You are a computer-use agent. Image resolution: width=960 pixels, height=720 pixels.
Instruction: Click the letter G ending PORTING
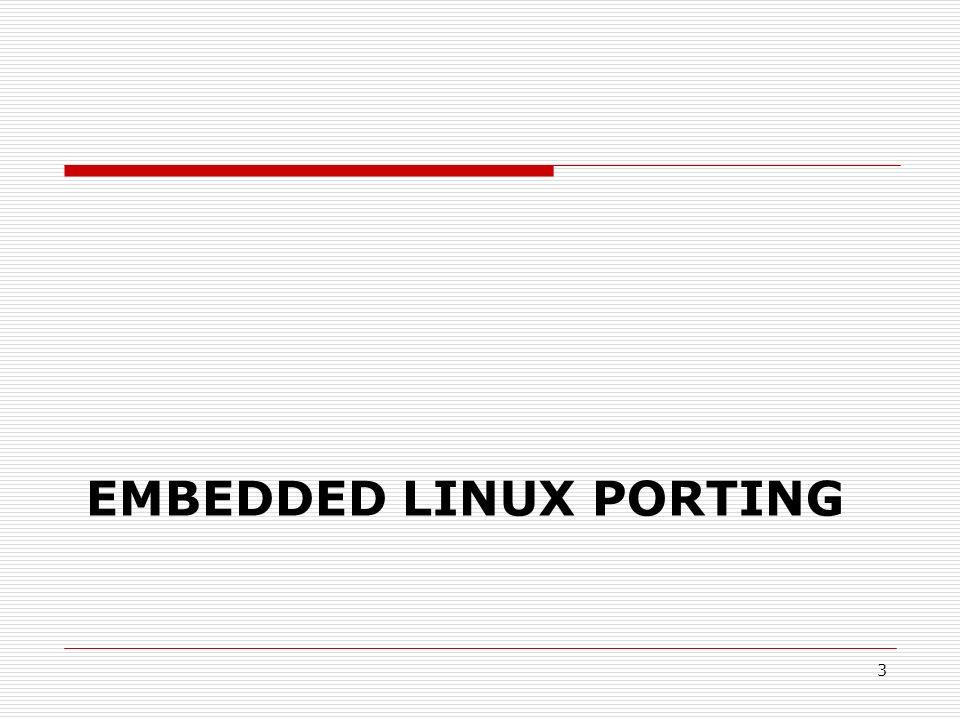825,498
